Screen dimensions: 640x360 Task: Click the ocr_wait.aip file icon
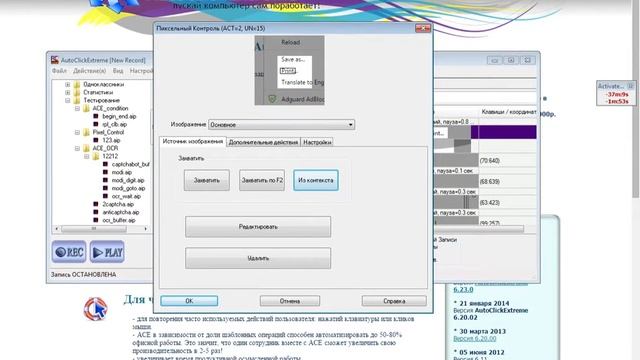tap(105, 196)
